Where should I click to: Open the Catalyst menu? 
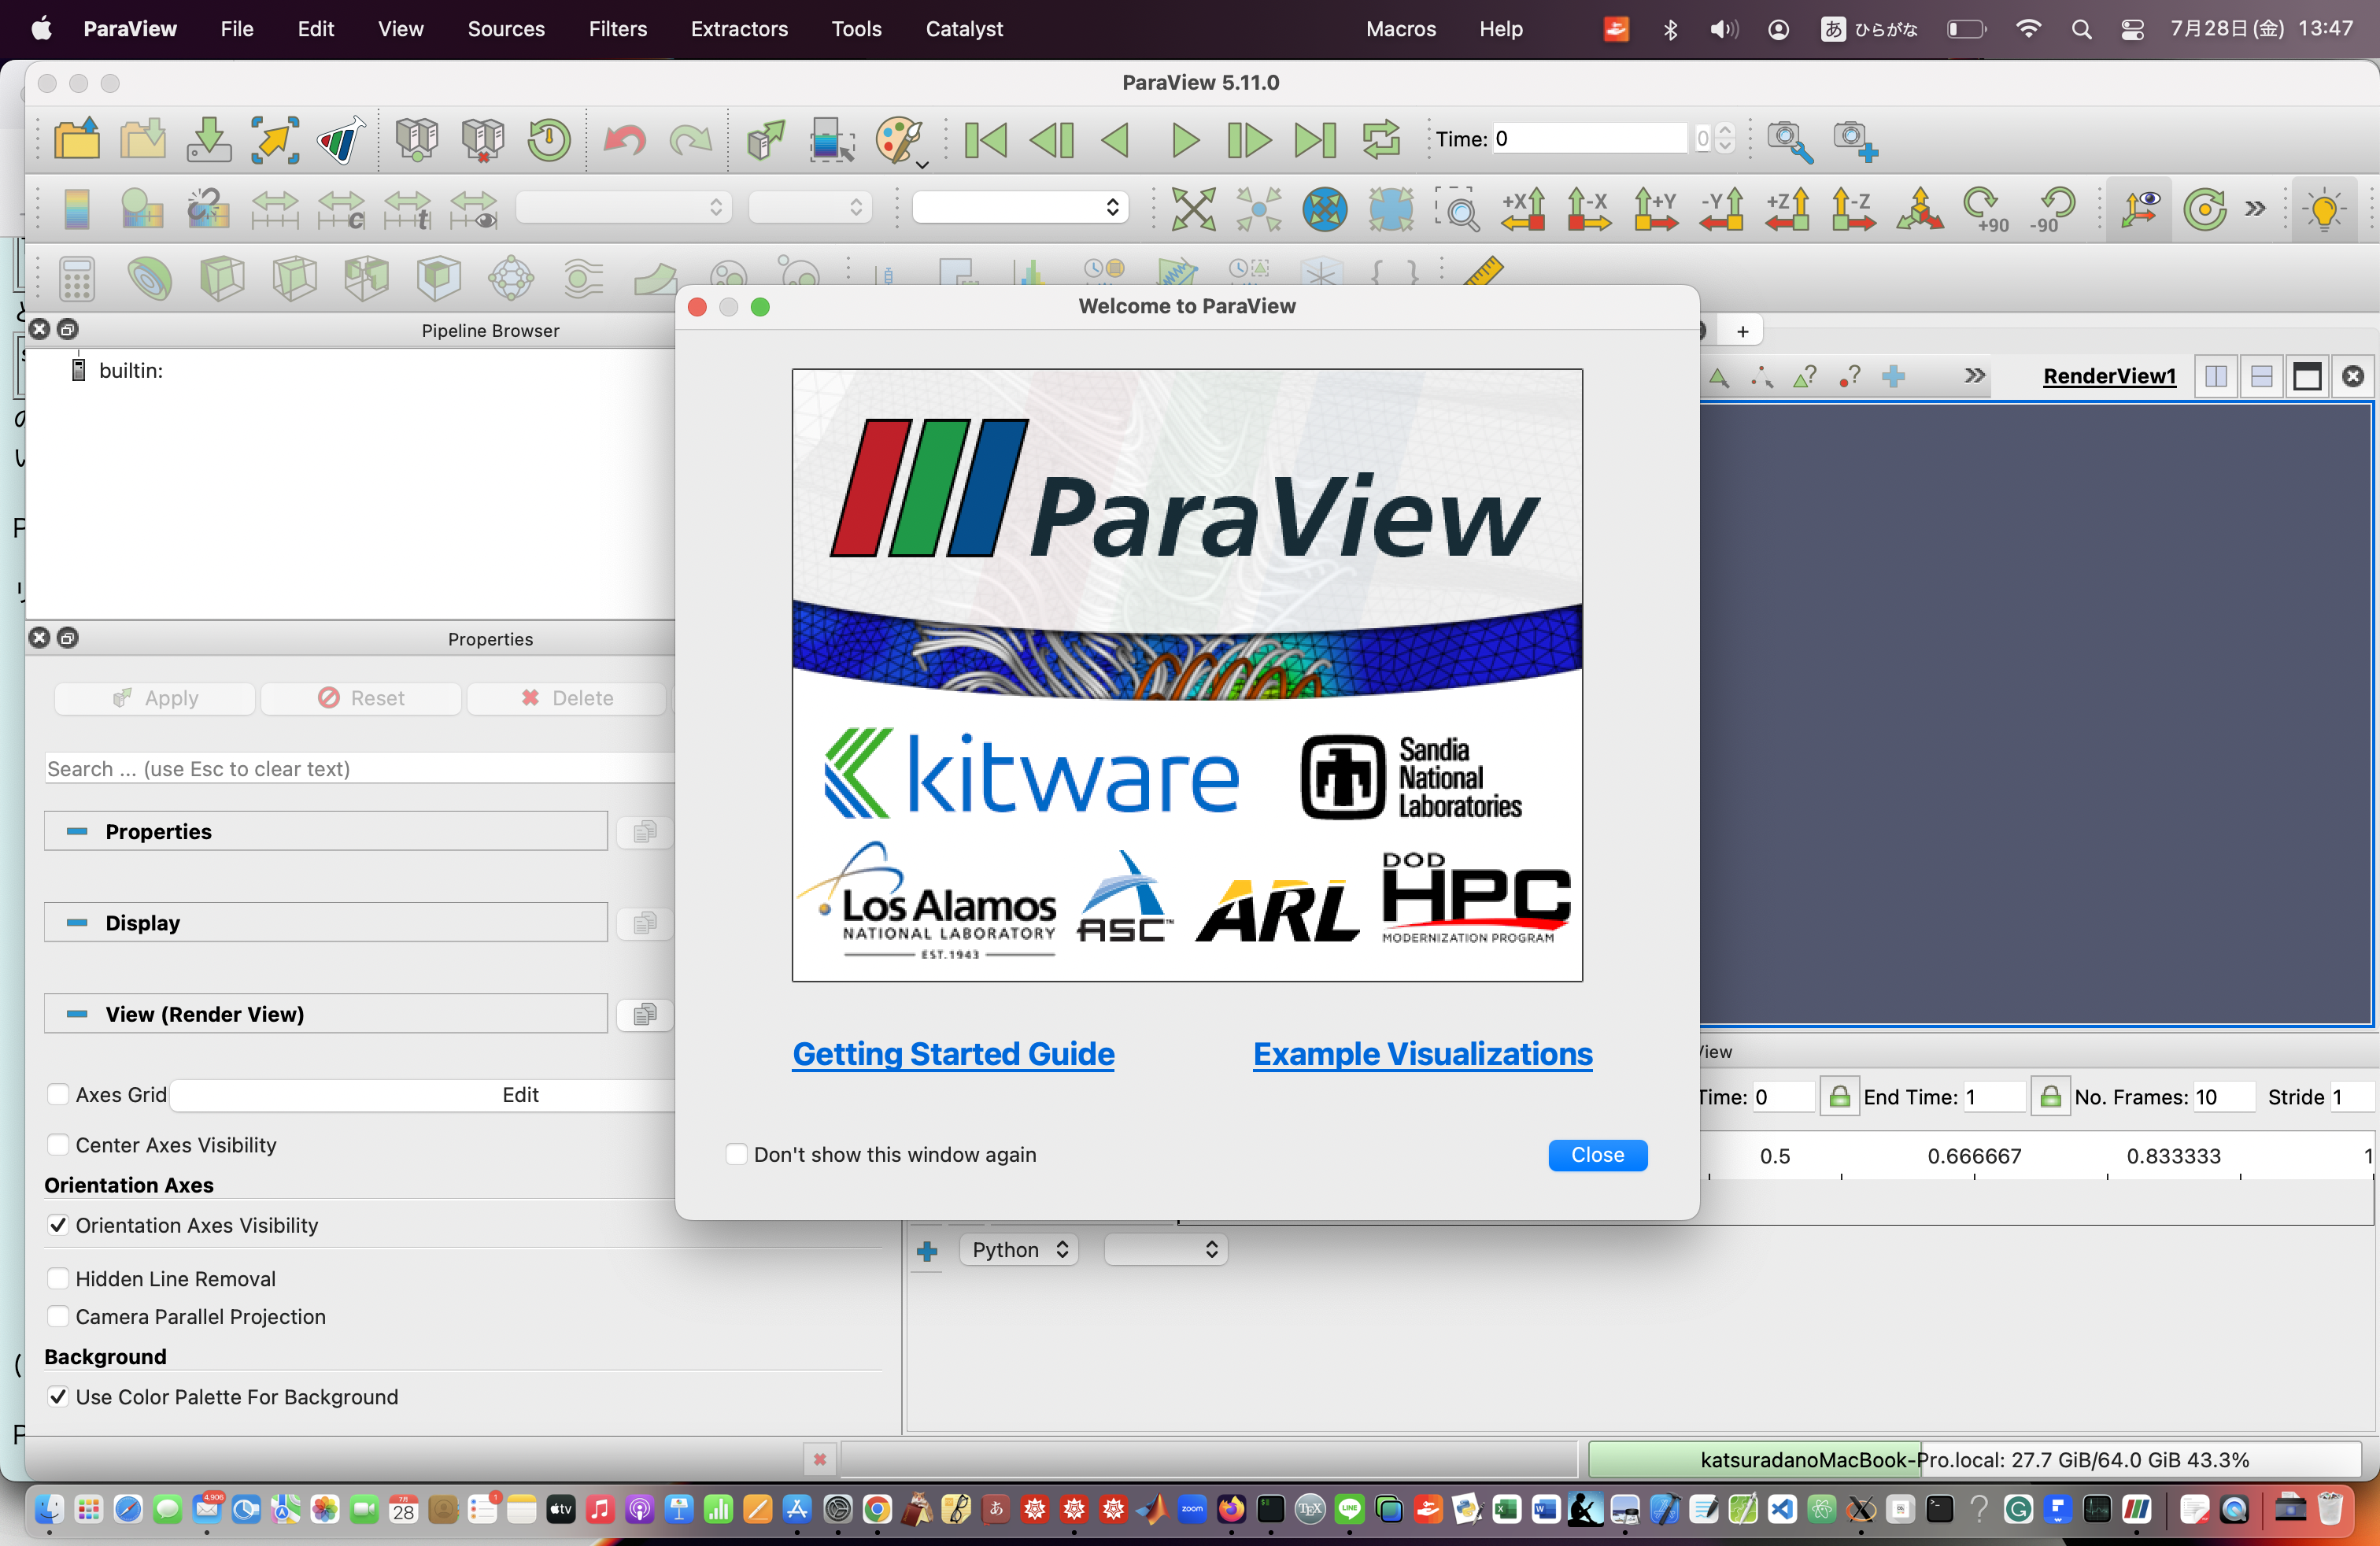964,29
